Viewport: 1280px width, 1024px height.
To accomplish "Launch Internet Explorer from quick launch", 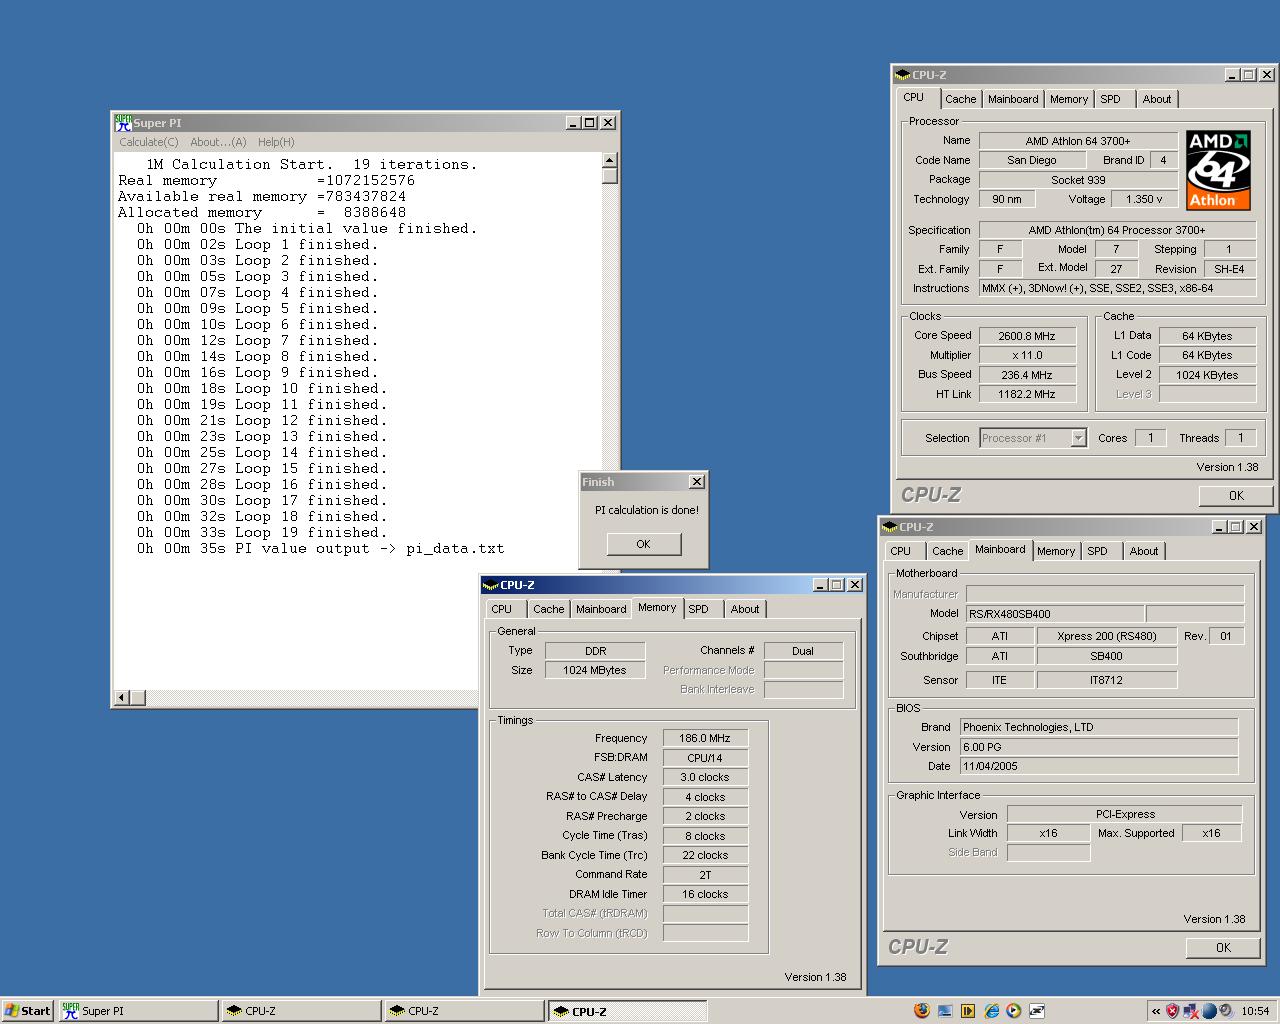I will [x=991, y=1011].
